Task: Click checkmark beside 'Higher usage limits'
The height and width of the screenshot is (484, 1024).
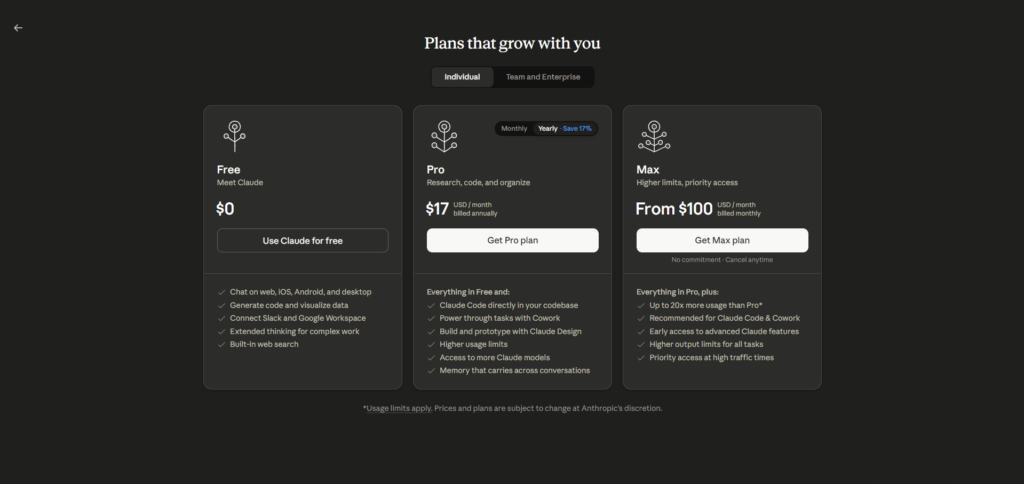Action: tap(431, 345)
